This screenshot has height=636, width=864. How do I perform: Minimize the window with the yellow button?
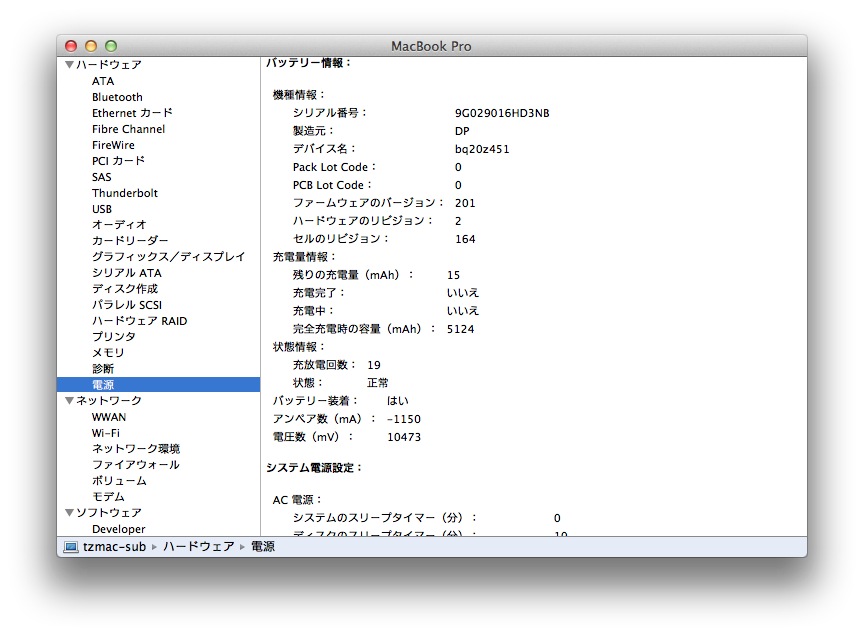[x=91, y=46]
